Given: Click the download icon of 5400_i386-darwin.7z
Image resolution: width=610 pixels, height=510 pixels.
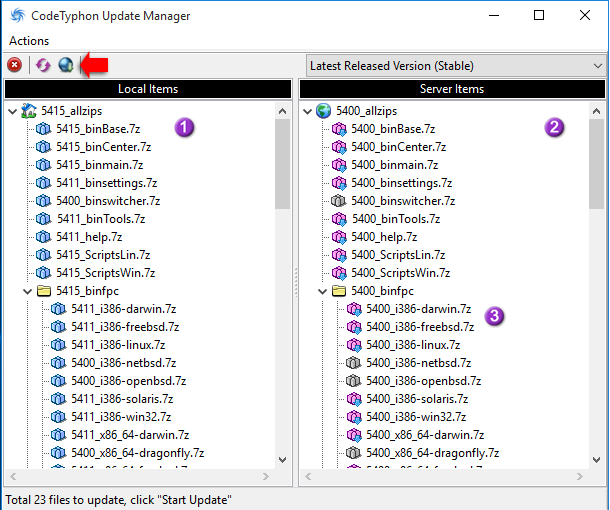Looking at the screenshot, I should [354, 309].
